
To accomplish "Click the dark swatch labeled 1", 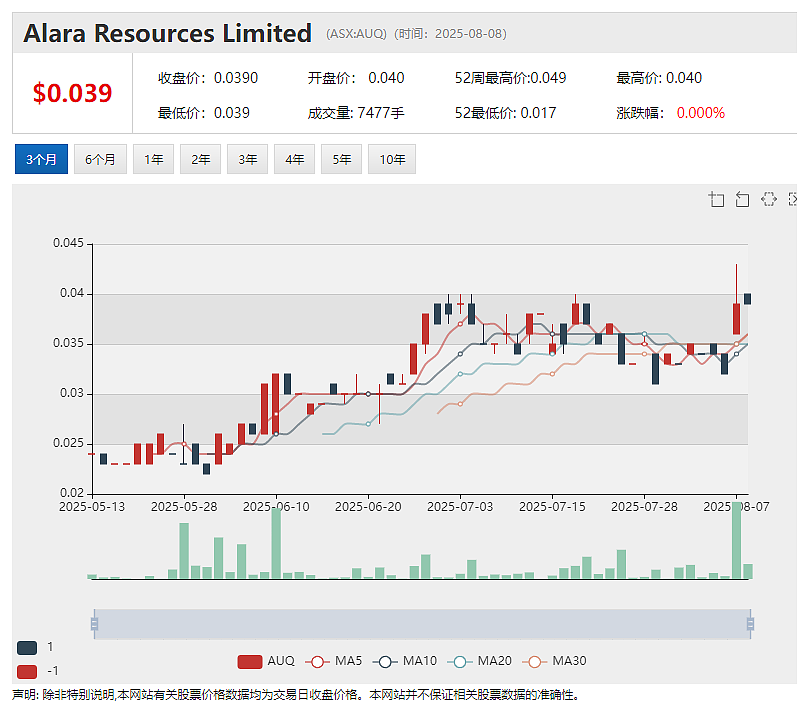I will pyautogui.click(x=27, y=647).
